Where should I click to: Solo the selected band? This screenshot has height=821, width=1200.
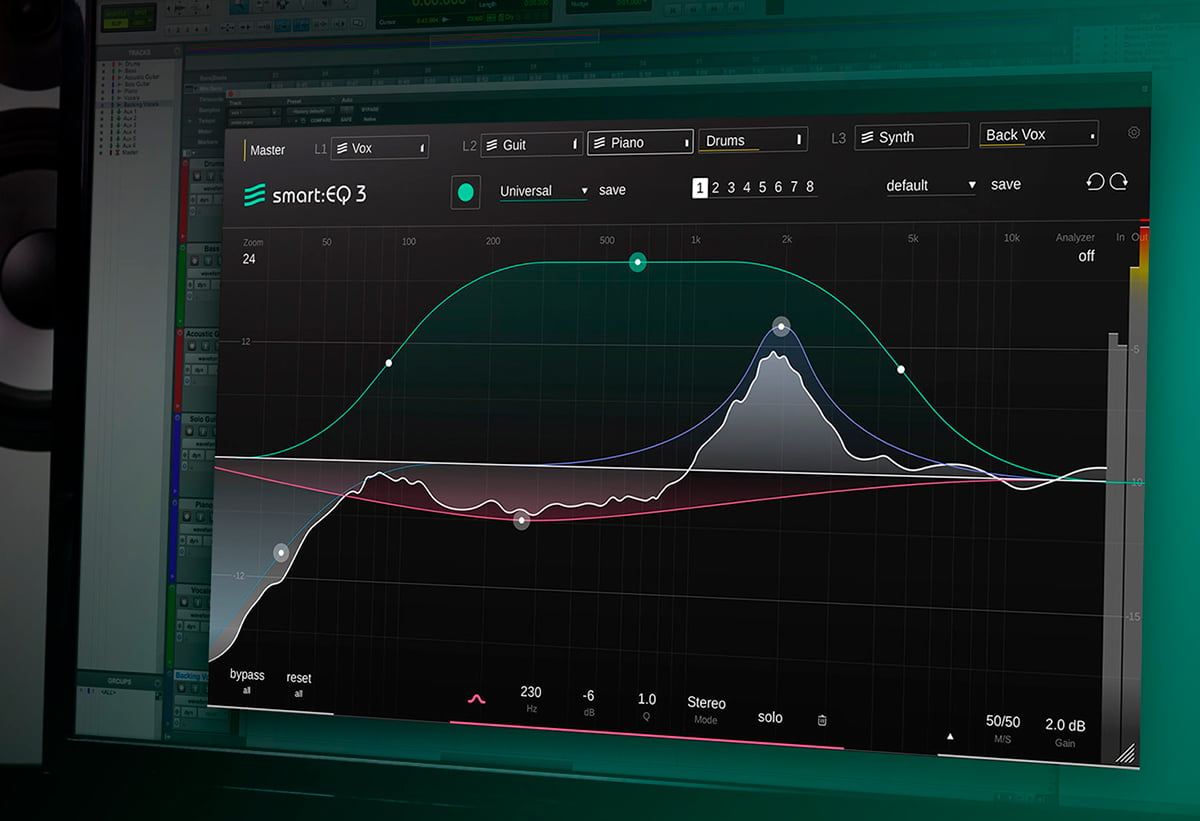tap(770, 718)
